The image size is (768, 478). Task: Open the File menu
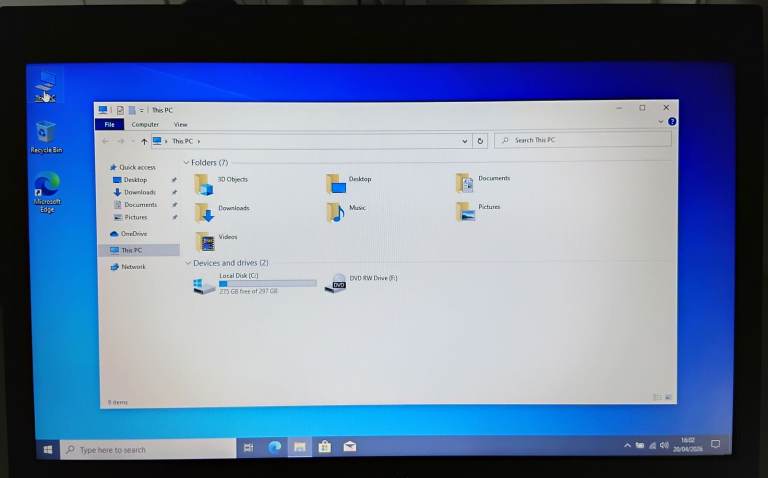[x=109, y=125]
